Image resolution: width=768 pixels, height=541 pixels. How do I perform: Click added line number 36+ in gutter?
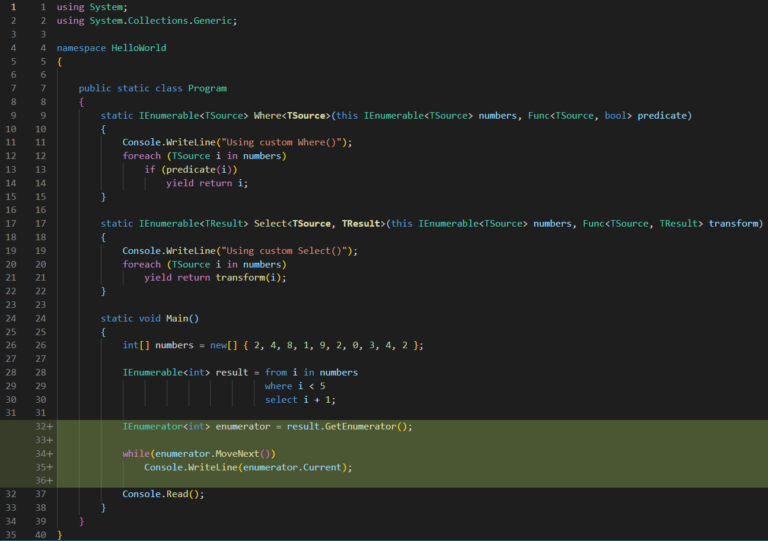[43, 480]
